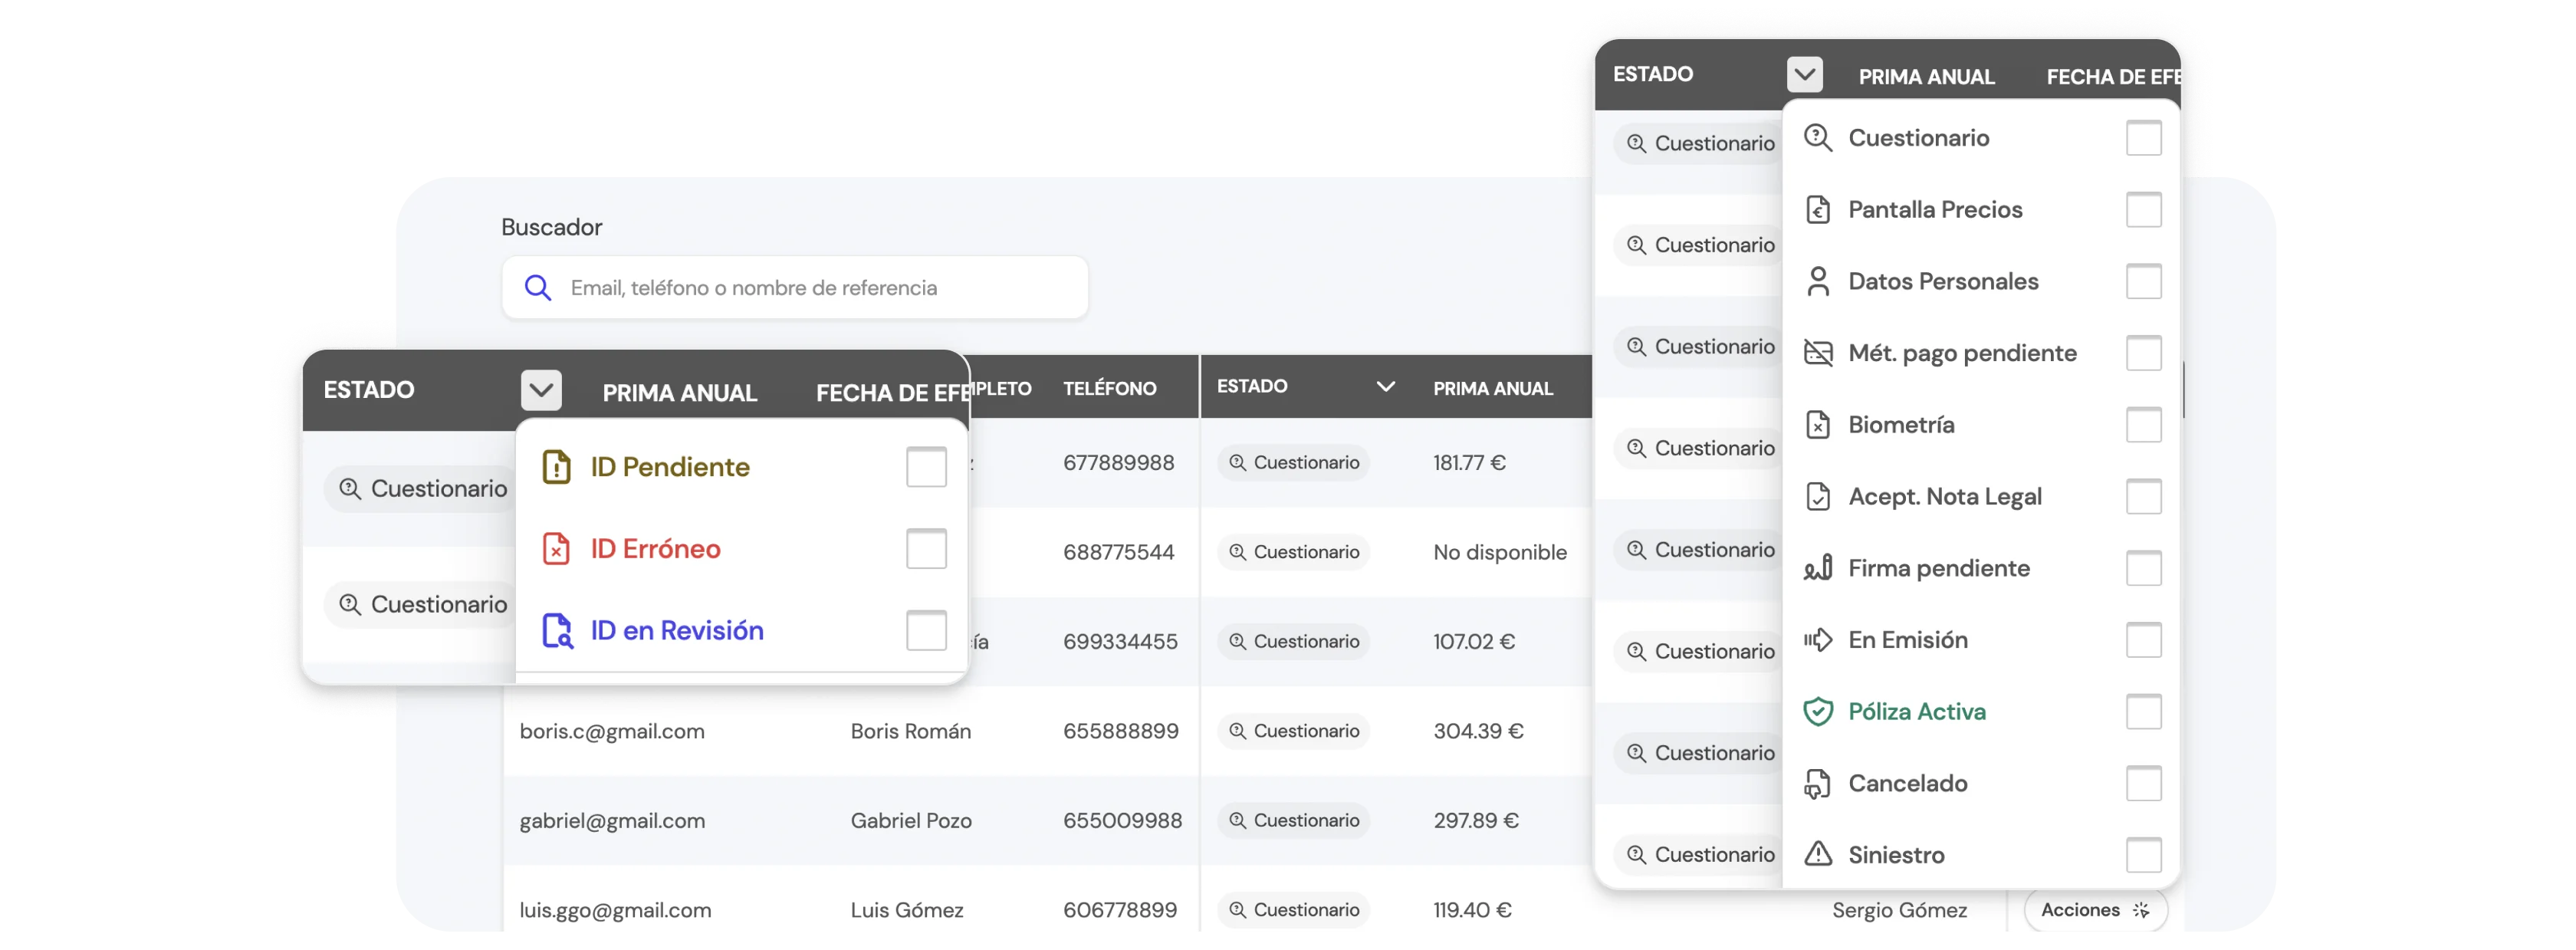
Task: Click the ID Pendiente document icon
Action: point(556,467)
